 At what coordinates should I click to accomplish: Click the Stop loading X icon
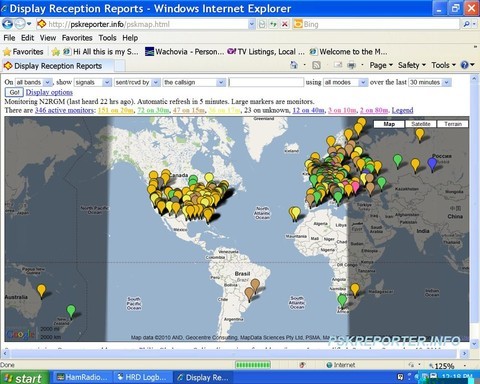[285, 24]
